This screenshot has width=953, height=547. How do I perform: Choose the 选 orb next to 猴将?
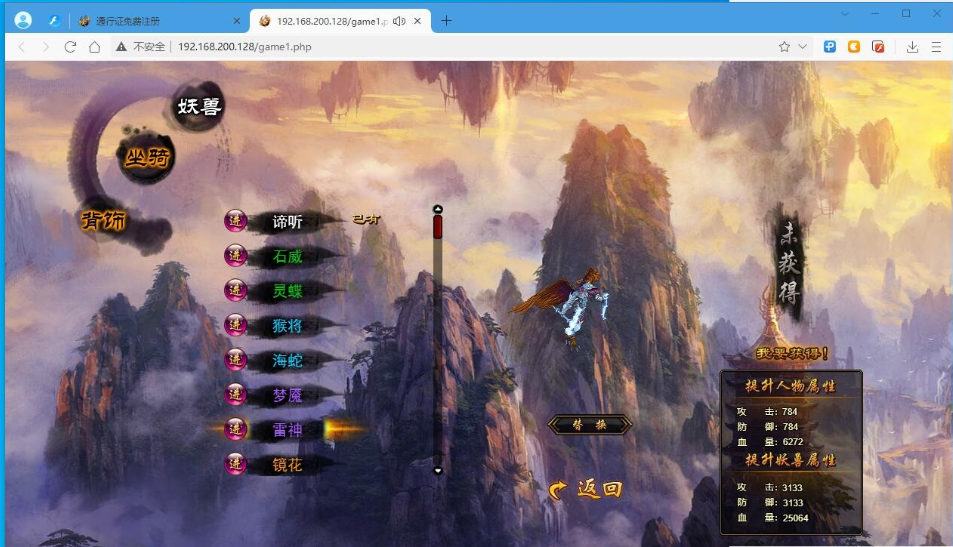[236, 325]
